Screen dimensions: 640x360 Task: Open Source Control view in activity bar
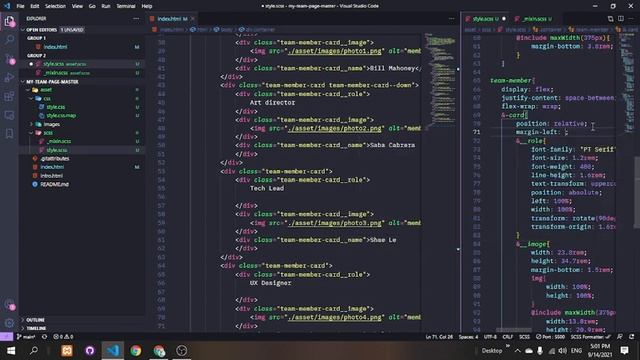tap(9, 59)
